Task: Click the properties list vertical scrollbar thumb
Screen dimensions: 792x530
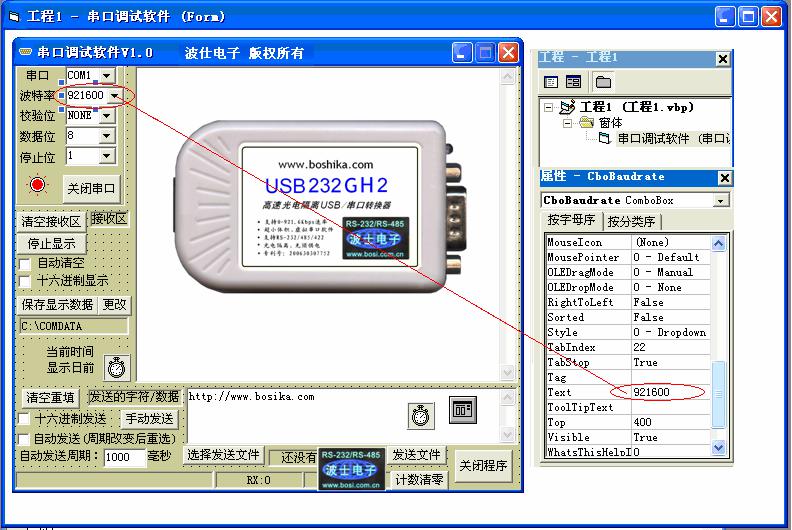Action: point(717,393)
